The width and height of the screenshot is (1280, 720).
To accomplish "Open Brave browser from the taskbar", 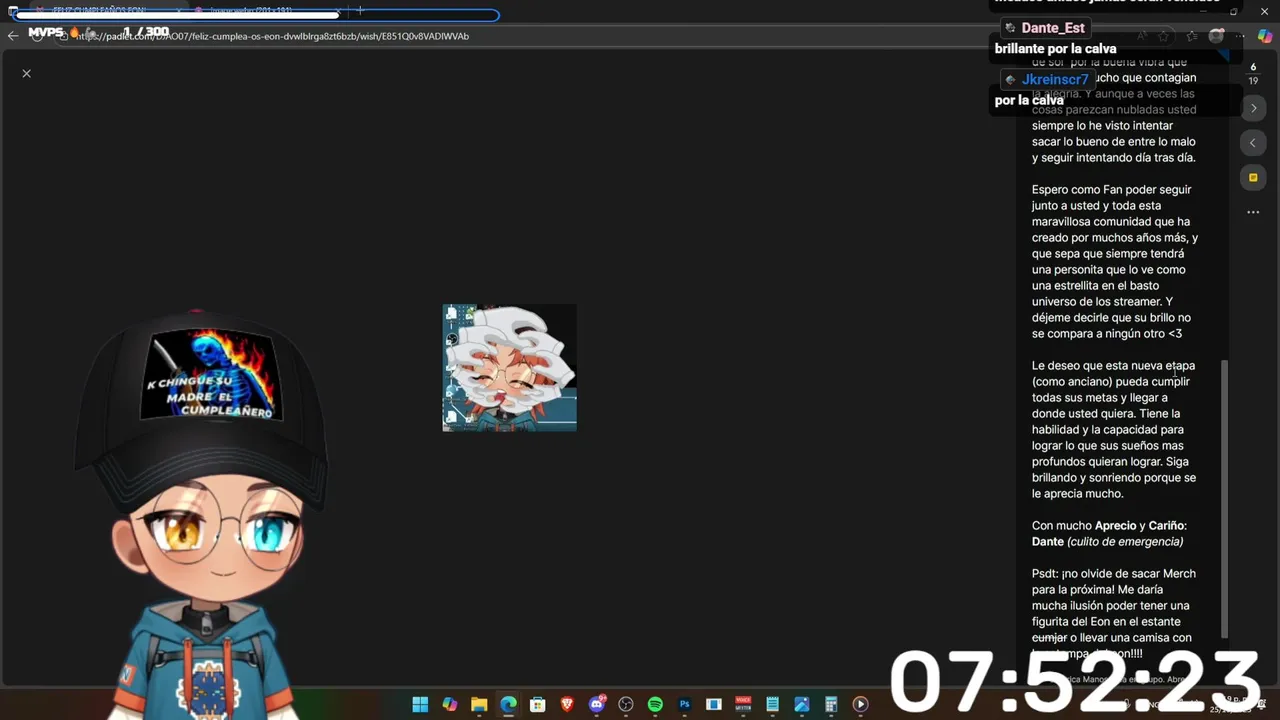I will pos(567,705).
